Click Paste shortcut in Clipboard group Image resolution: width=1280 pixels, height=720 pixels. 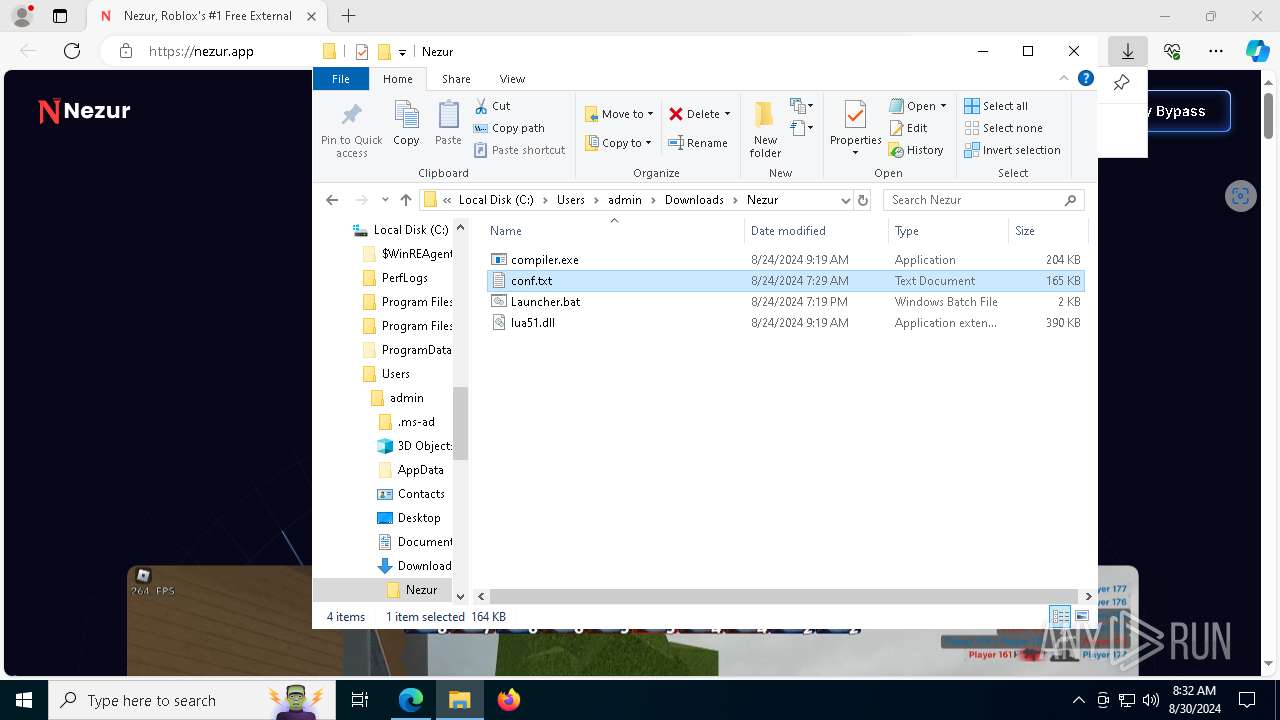[x=520, y=150]
